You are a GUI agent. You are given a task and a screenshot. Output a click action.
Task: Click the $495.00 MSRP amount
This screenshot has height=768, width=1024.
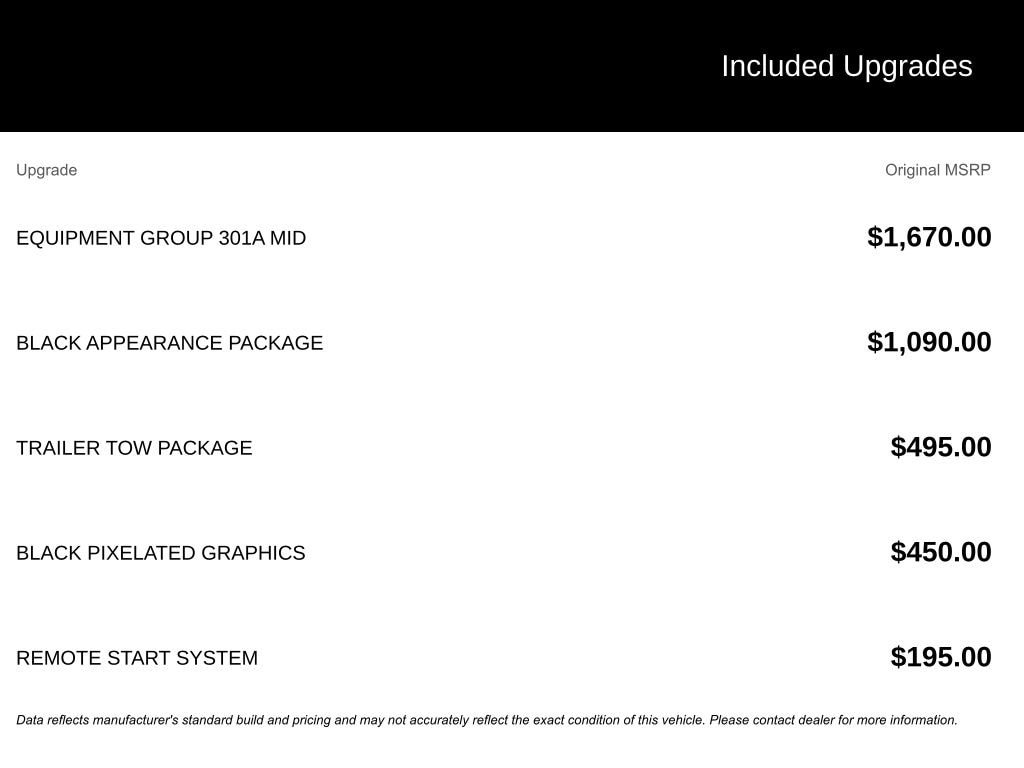tap(941, 447)
